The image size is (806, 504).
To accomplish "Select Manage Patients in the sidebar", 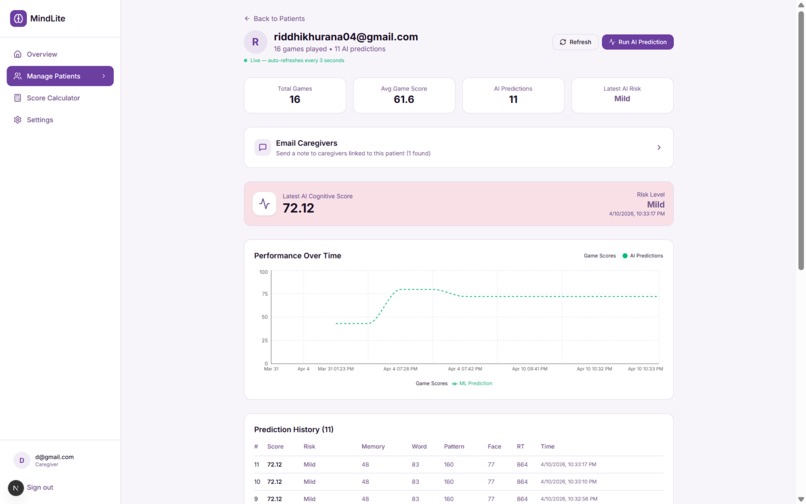I will [x=60, y=76].
